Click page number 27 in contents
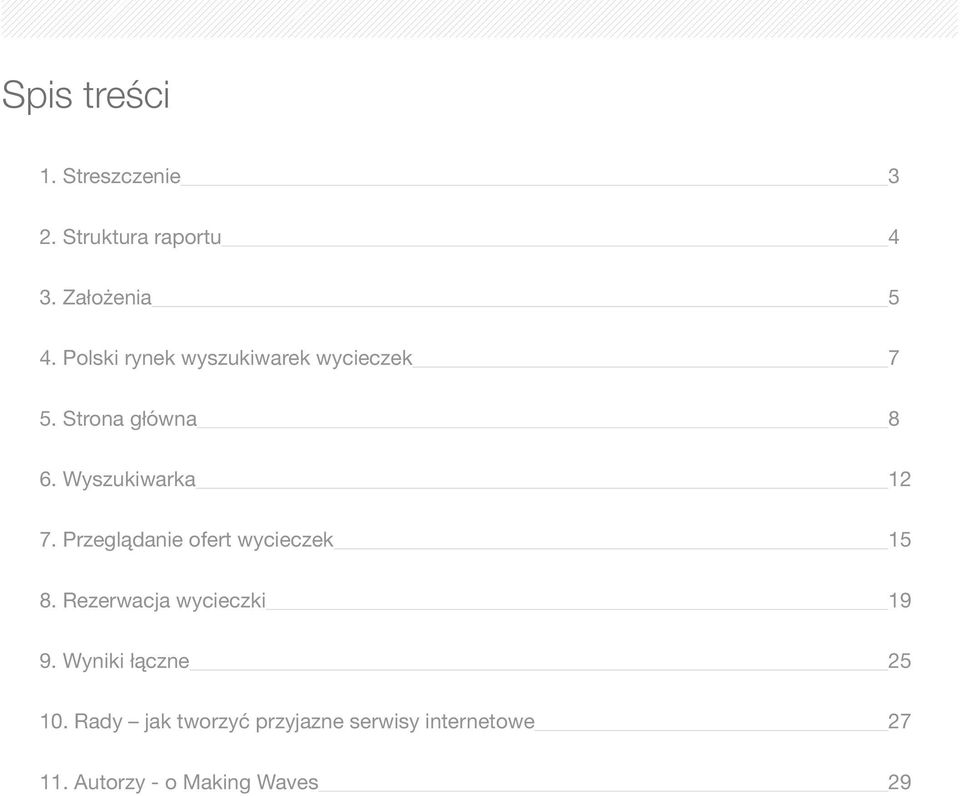Image resolution: width=960 pixels, height=796 pixels. click(899, 722)
